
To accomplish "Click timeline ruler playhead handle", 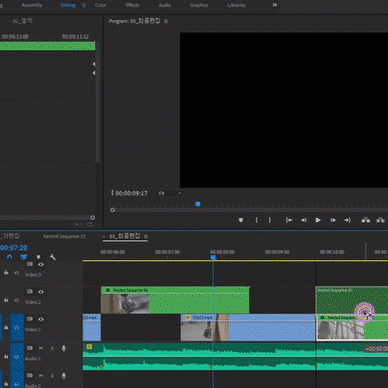I will tap(213, 257).
